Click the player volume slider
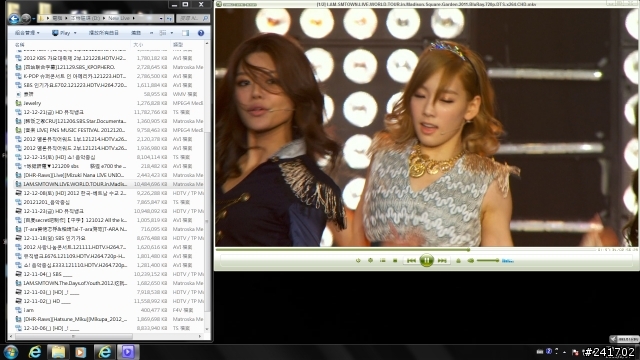 coord(488,260)
